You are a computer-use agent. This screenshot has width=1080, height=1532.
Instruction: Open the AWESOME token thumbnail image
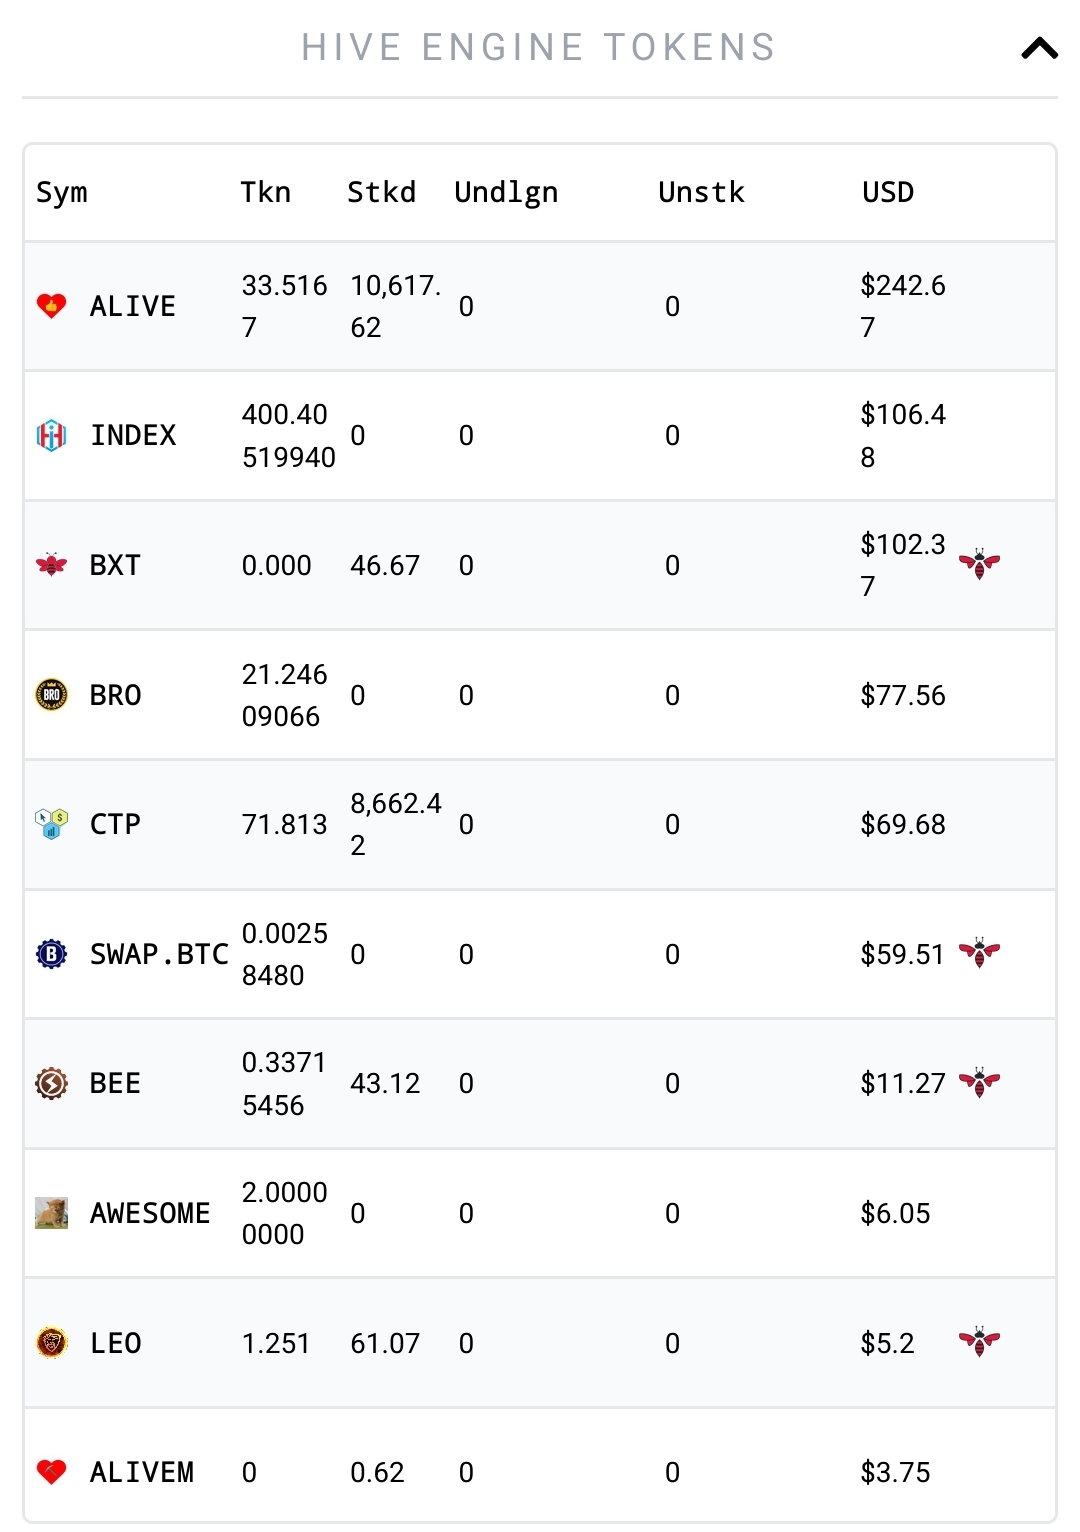tap(51, 1213)
